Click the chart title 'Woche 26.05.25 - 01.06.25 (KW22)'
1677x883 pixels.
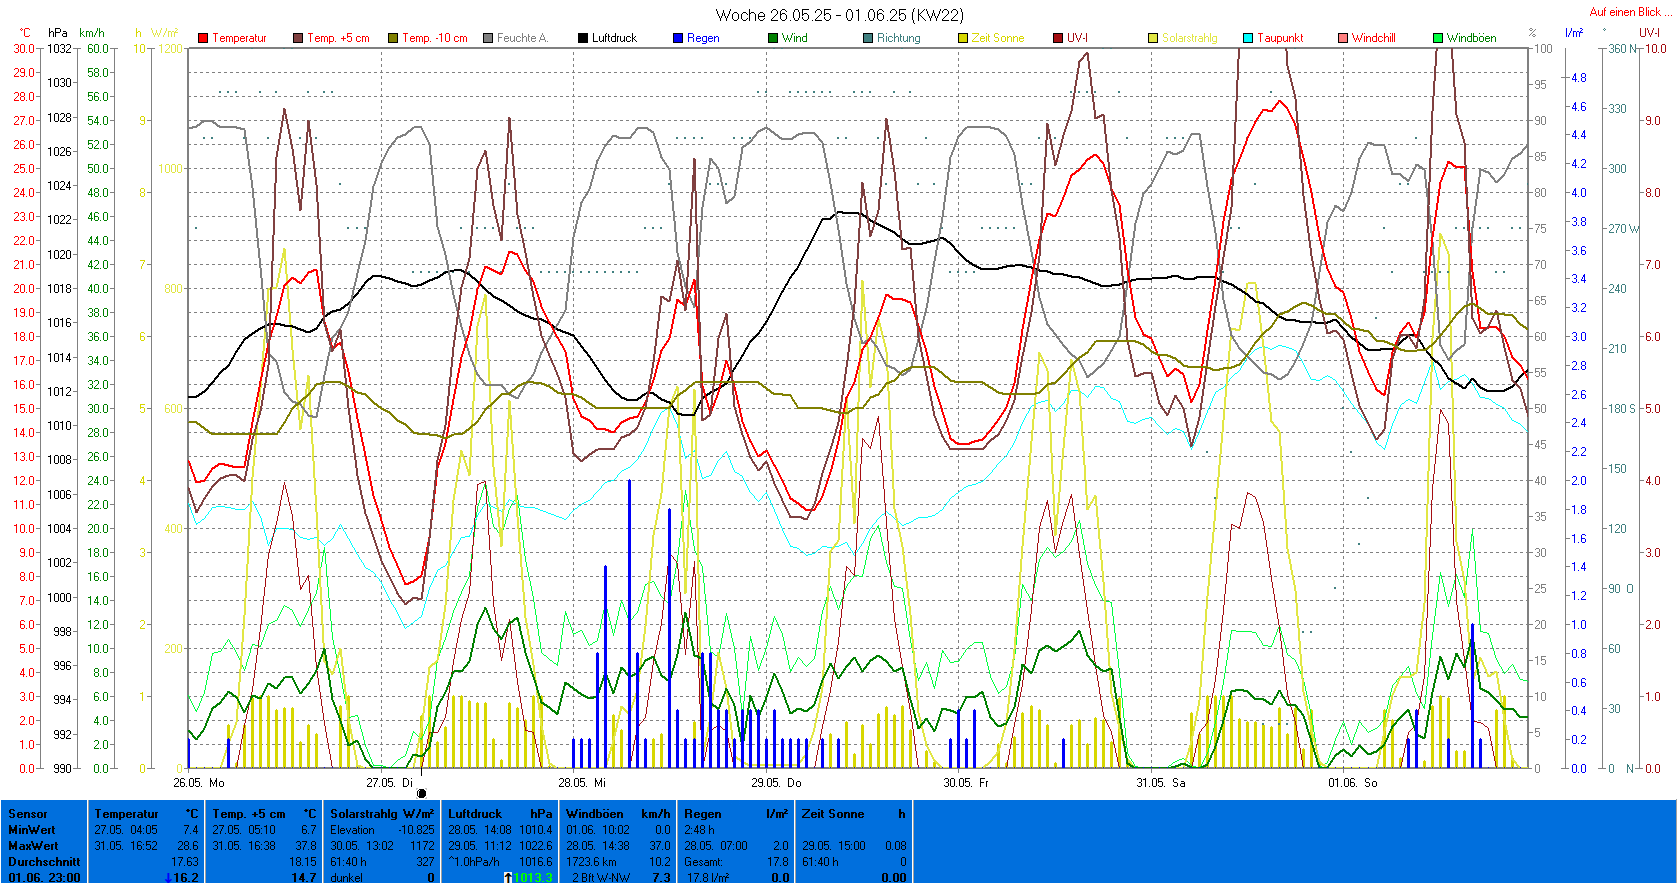(x=840, y=15)
